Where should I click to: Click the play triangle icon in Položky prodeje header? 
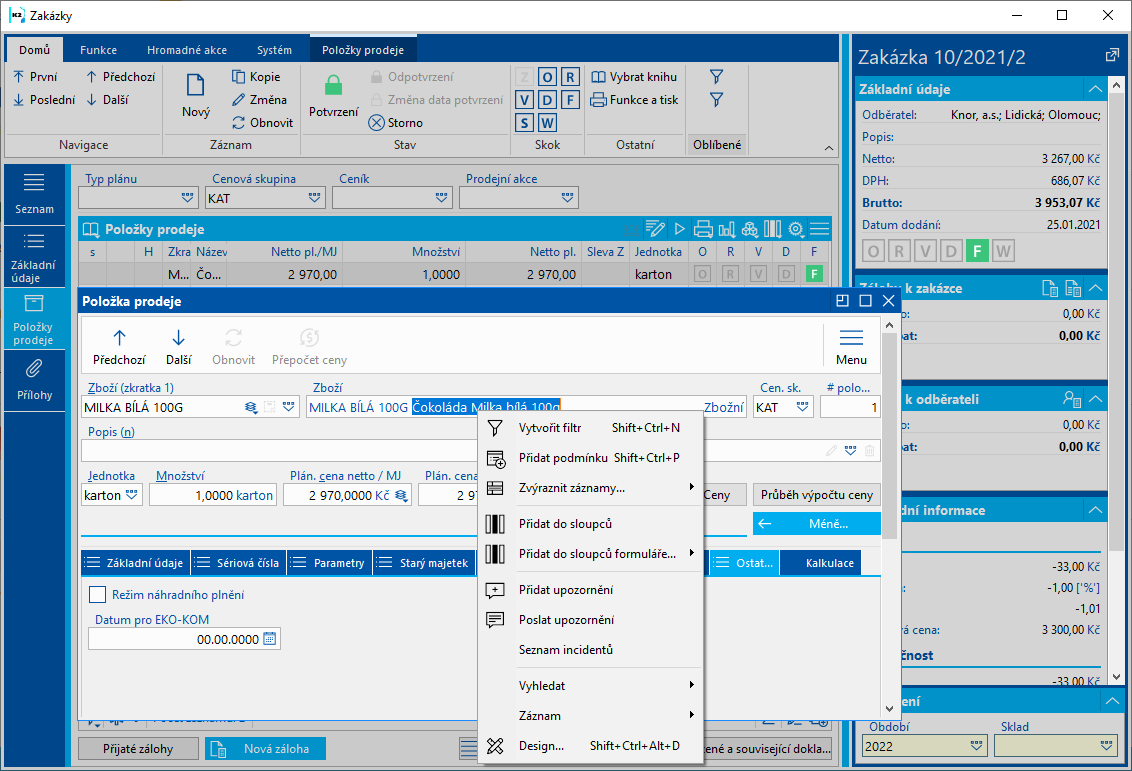[679, 230]
